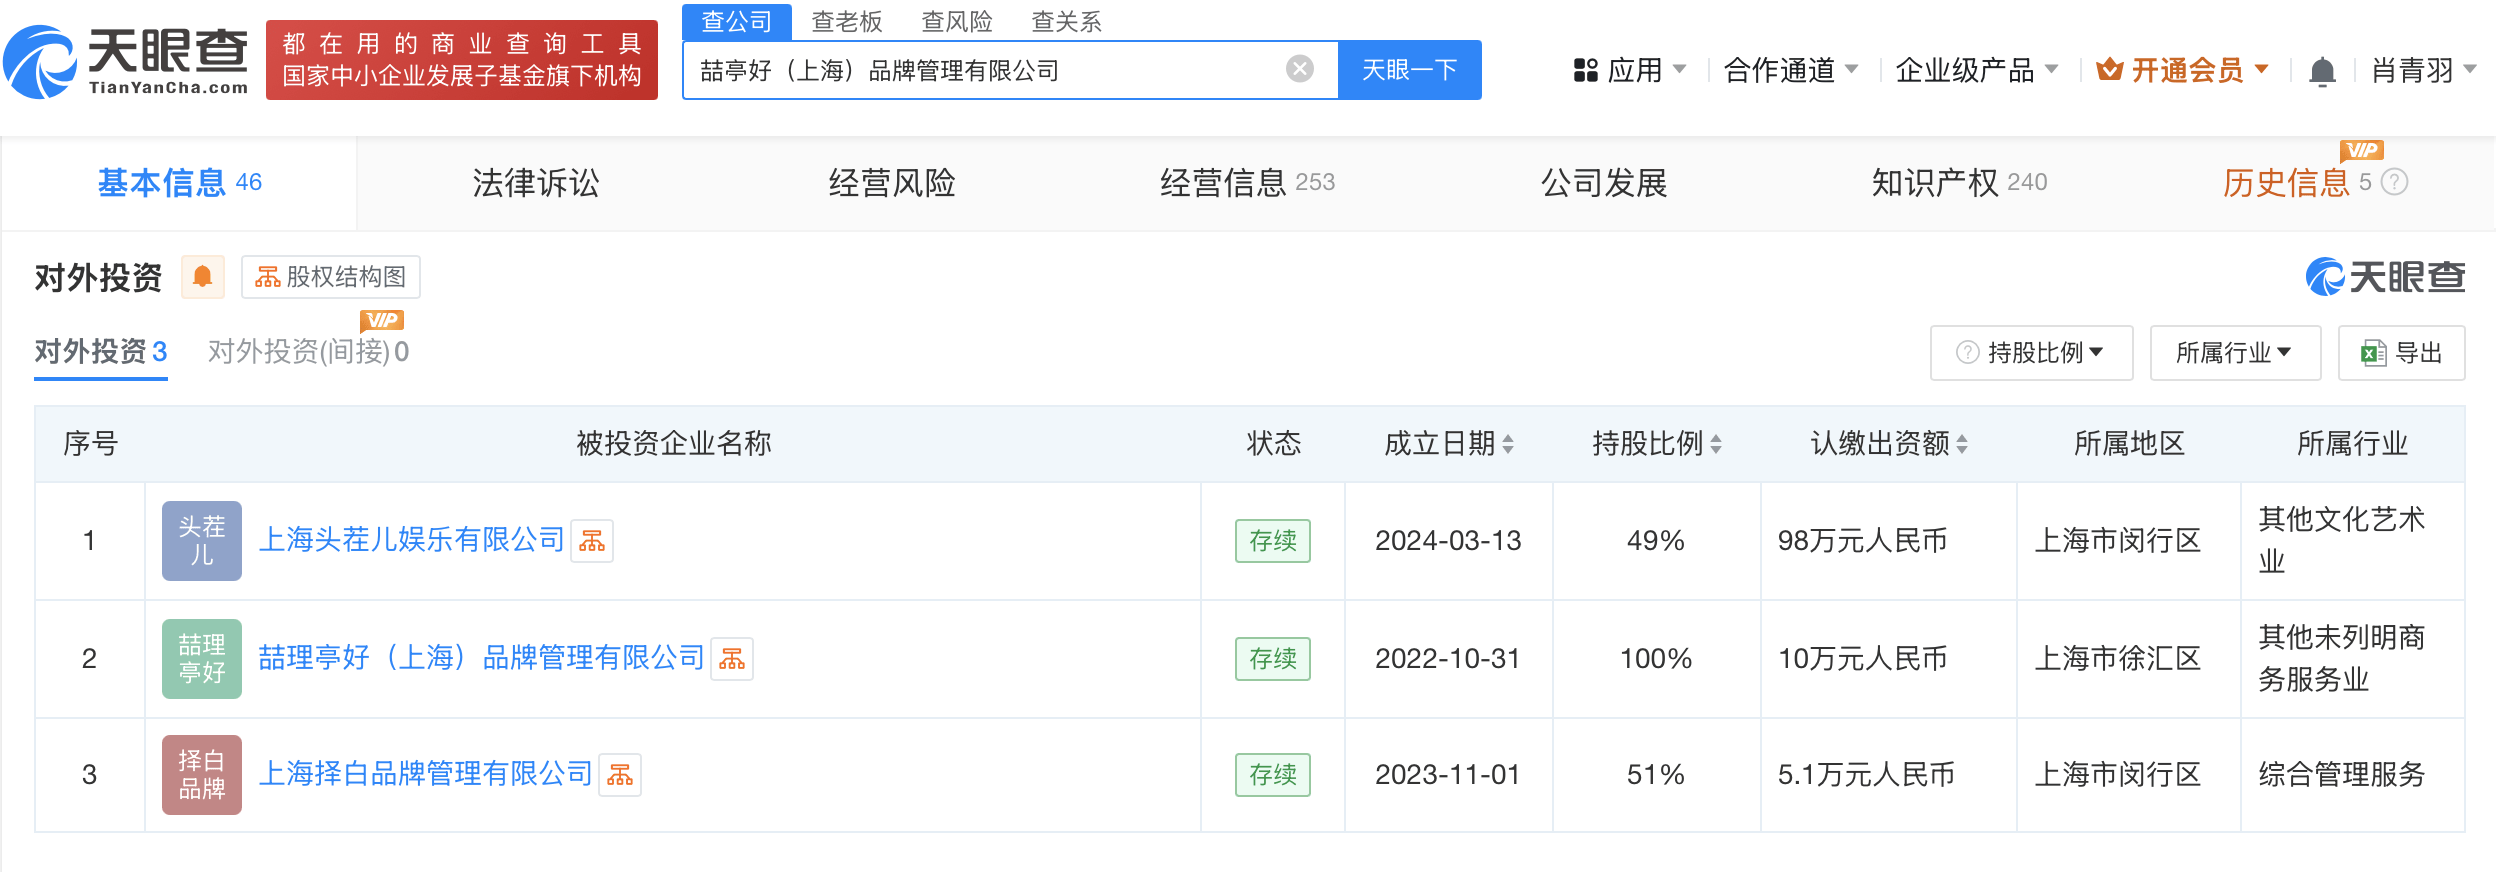This screenshot has height=872, width=2496.
Task: Sort the table by 持股比例 column
Action: tap(1716, 444)
